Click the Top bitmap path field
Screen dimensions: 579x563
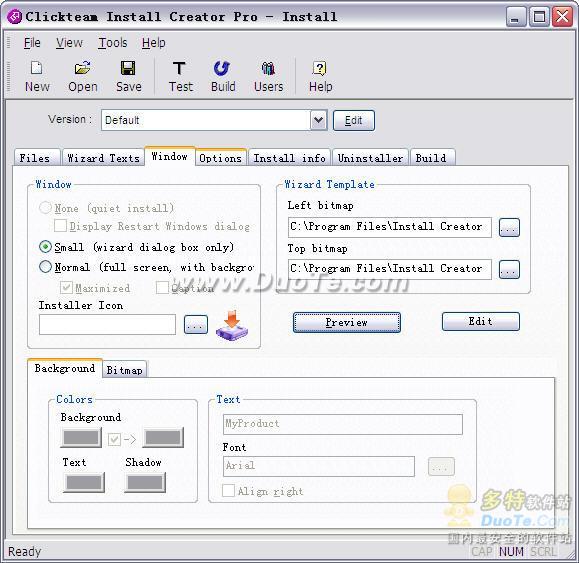click(390, 269)
